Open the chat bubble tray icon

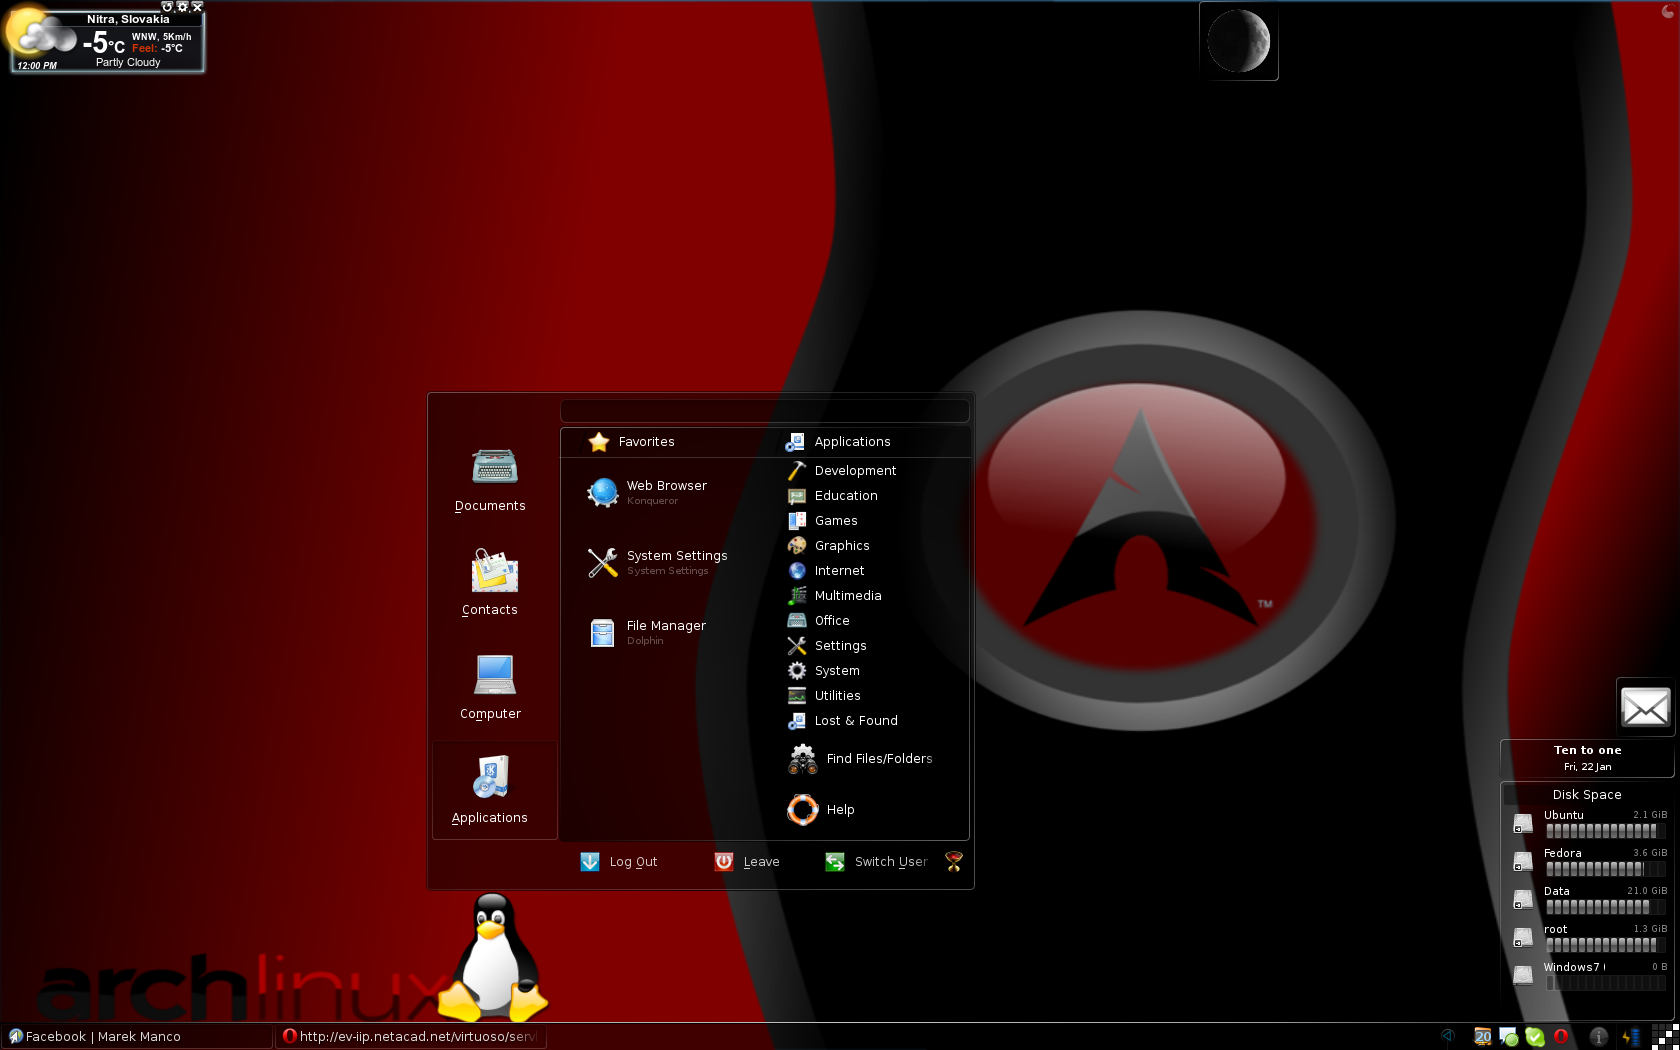coord(1509,1037)
